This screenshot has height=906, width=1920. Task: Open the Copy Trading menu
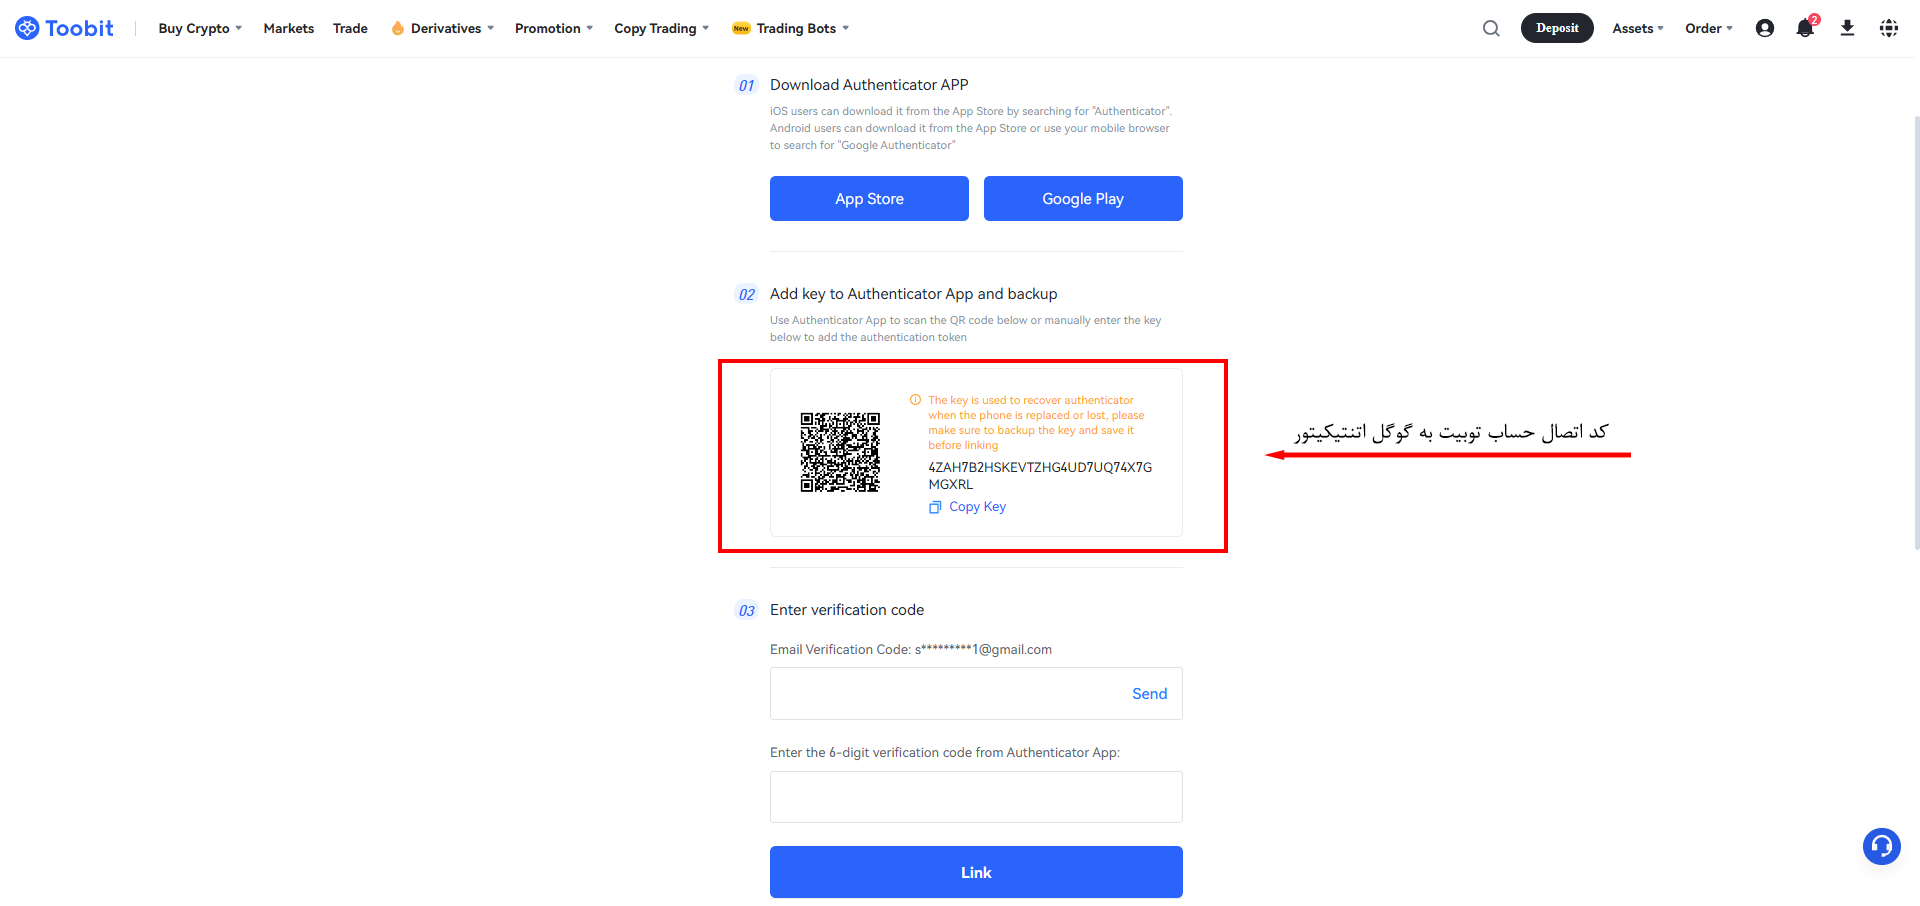661,28
